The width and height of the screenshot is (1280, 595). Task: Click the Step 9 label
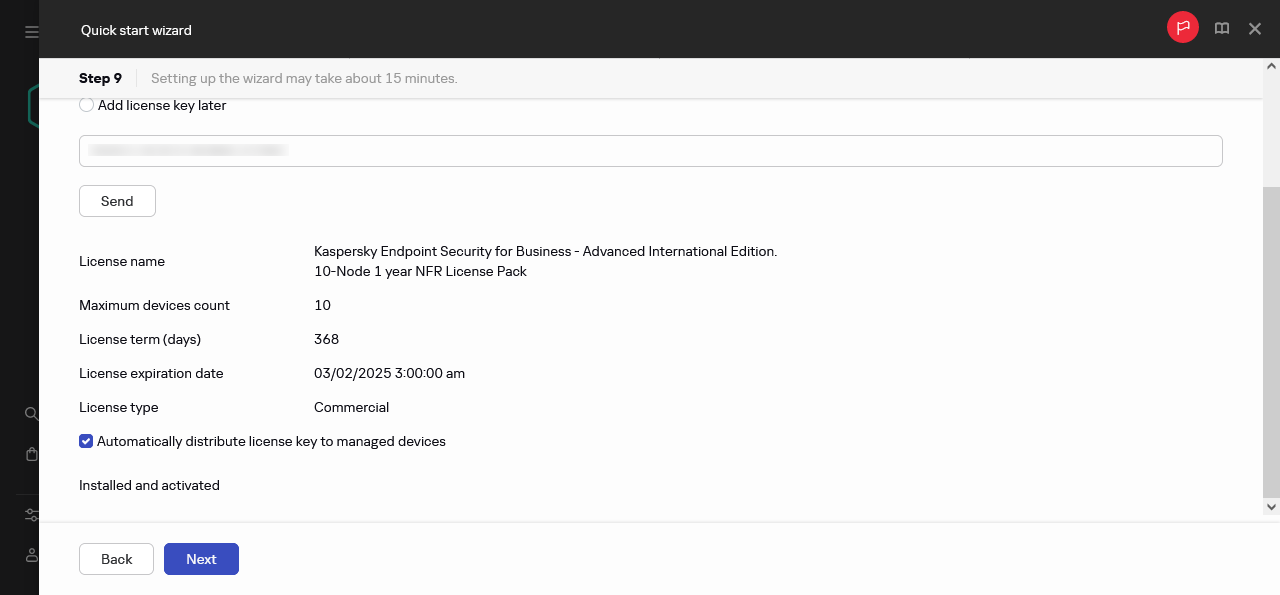click(x=100, y=78)
